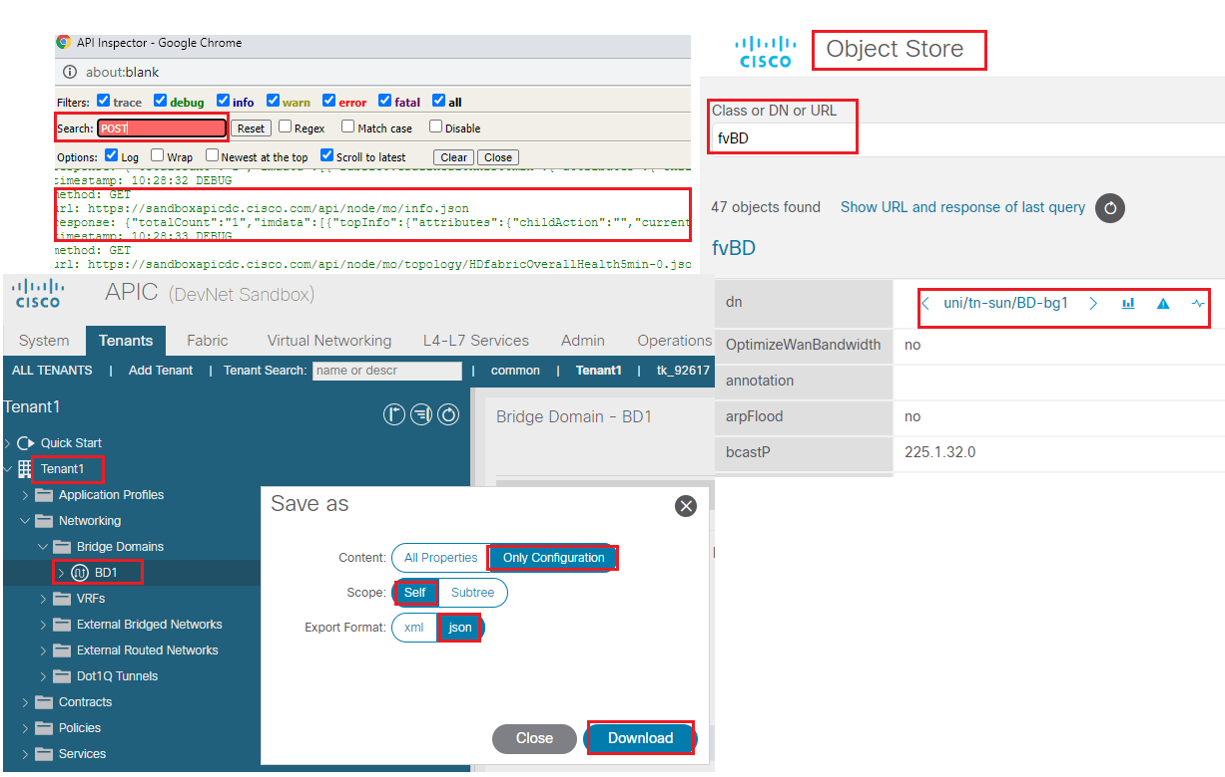Viewport: 1225px width, 777px height.
Task: Click the Reset button beside Search
Action: [251, 128]
